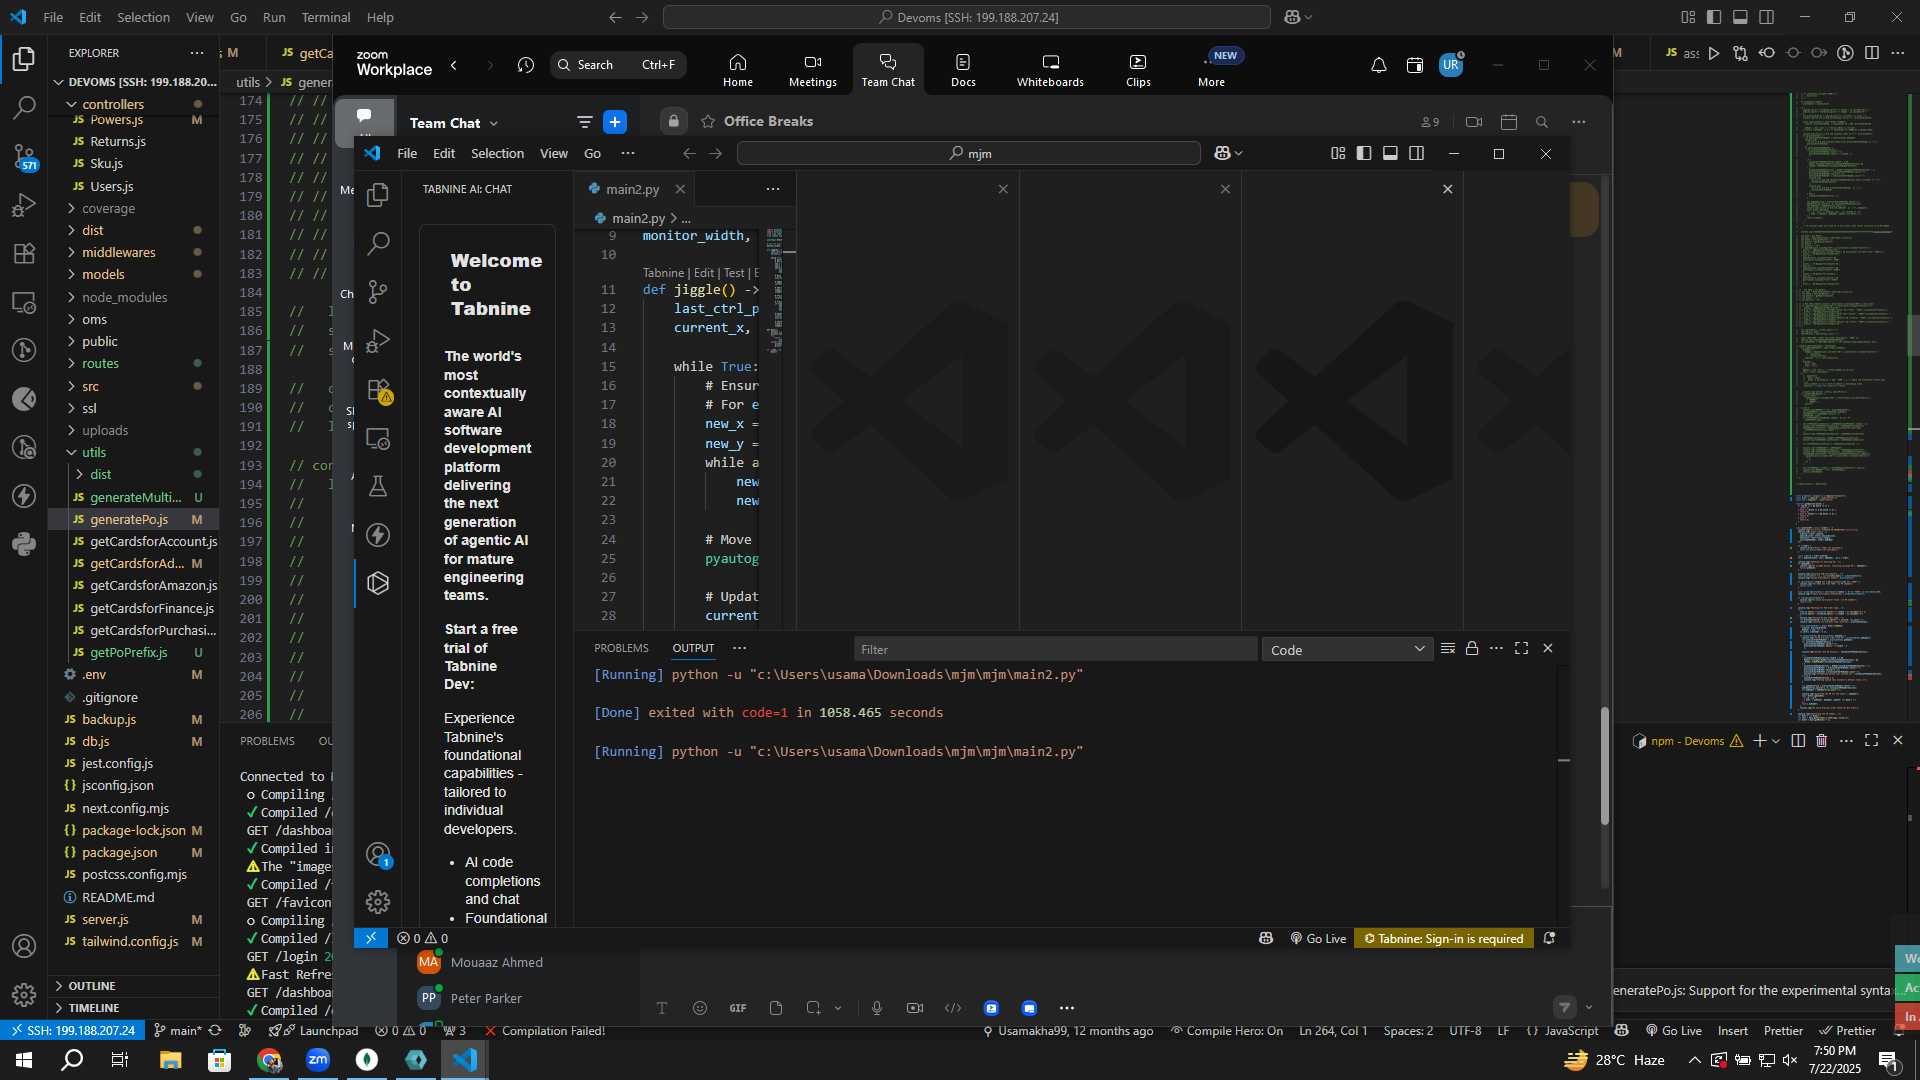Open Search in the mjm activity bar

[378, 243]
